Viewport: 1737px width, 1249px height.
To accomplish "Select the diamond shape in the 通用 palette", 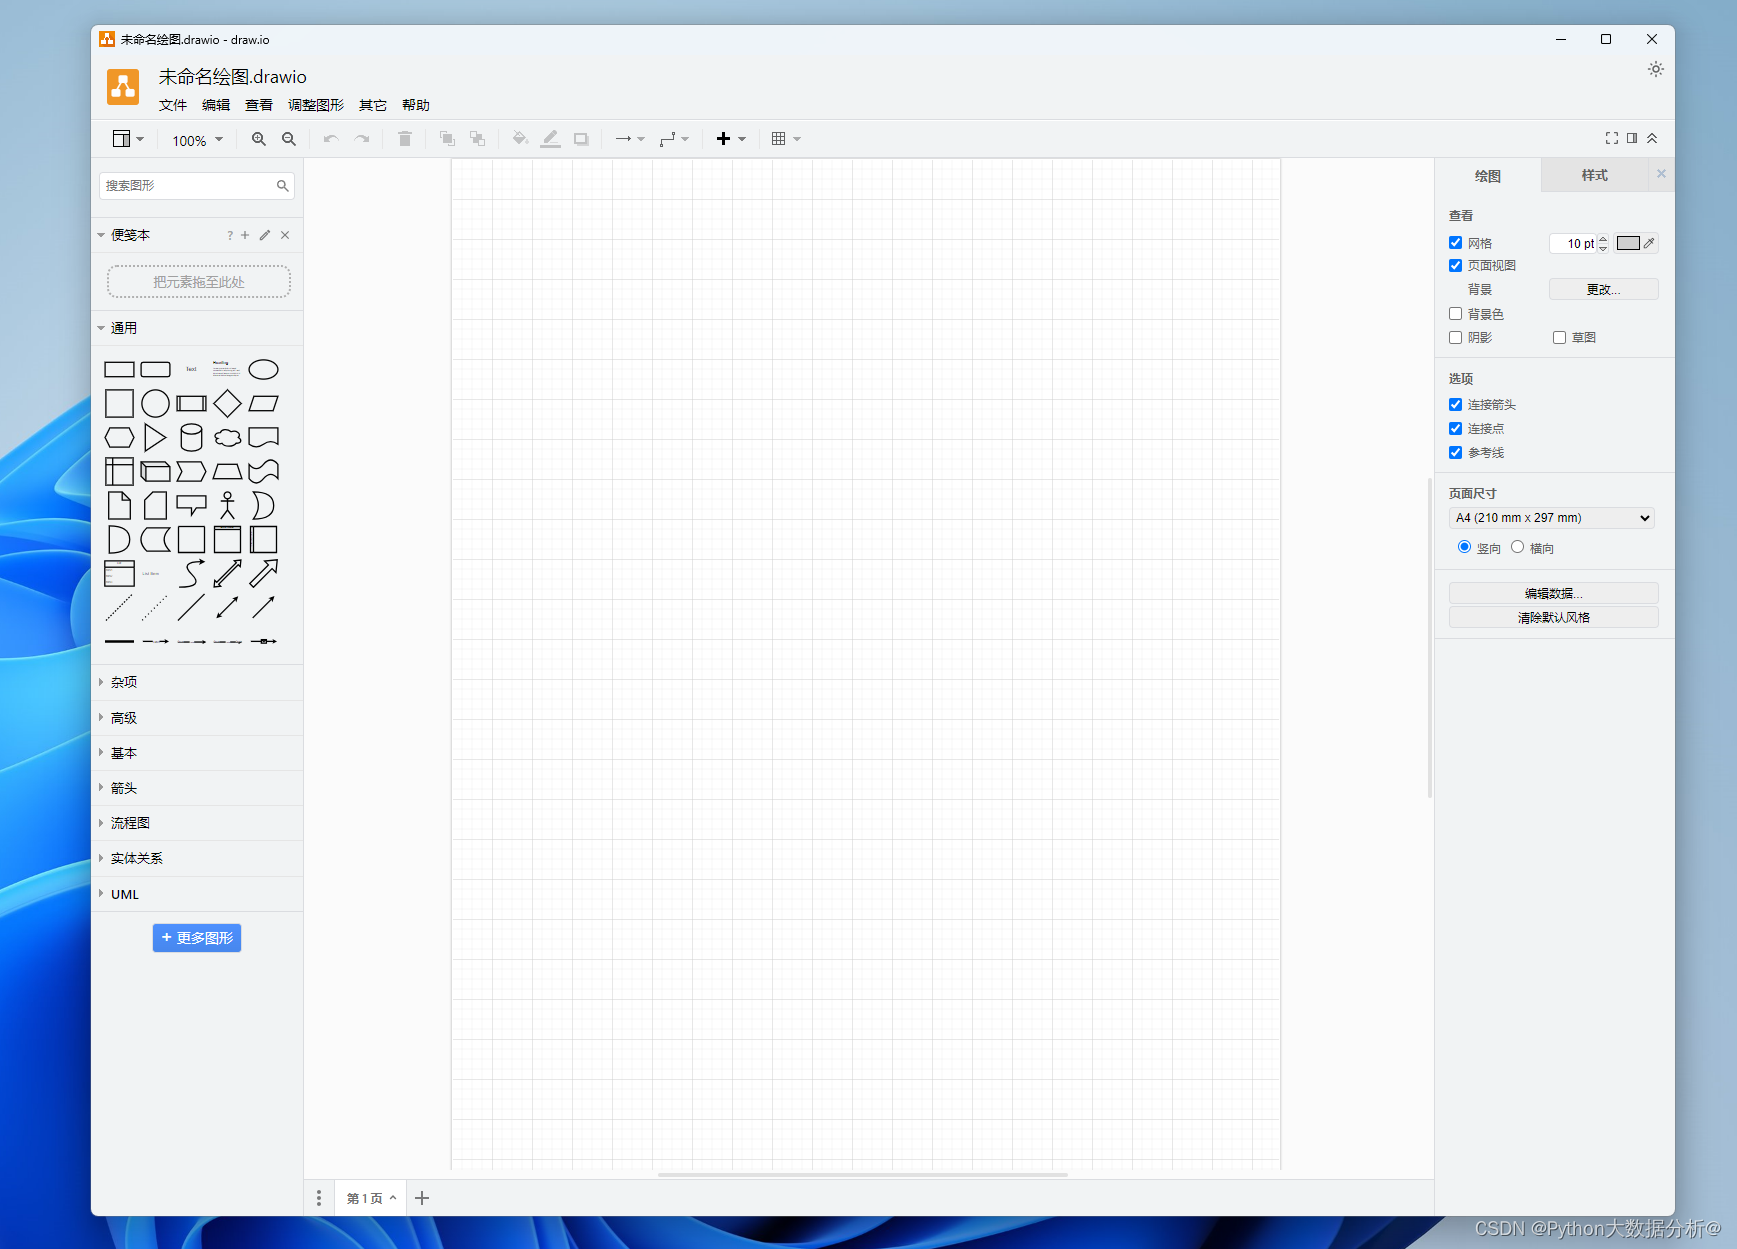I will click(227, 403).
